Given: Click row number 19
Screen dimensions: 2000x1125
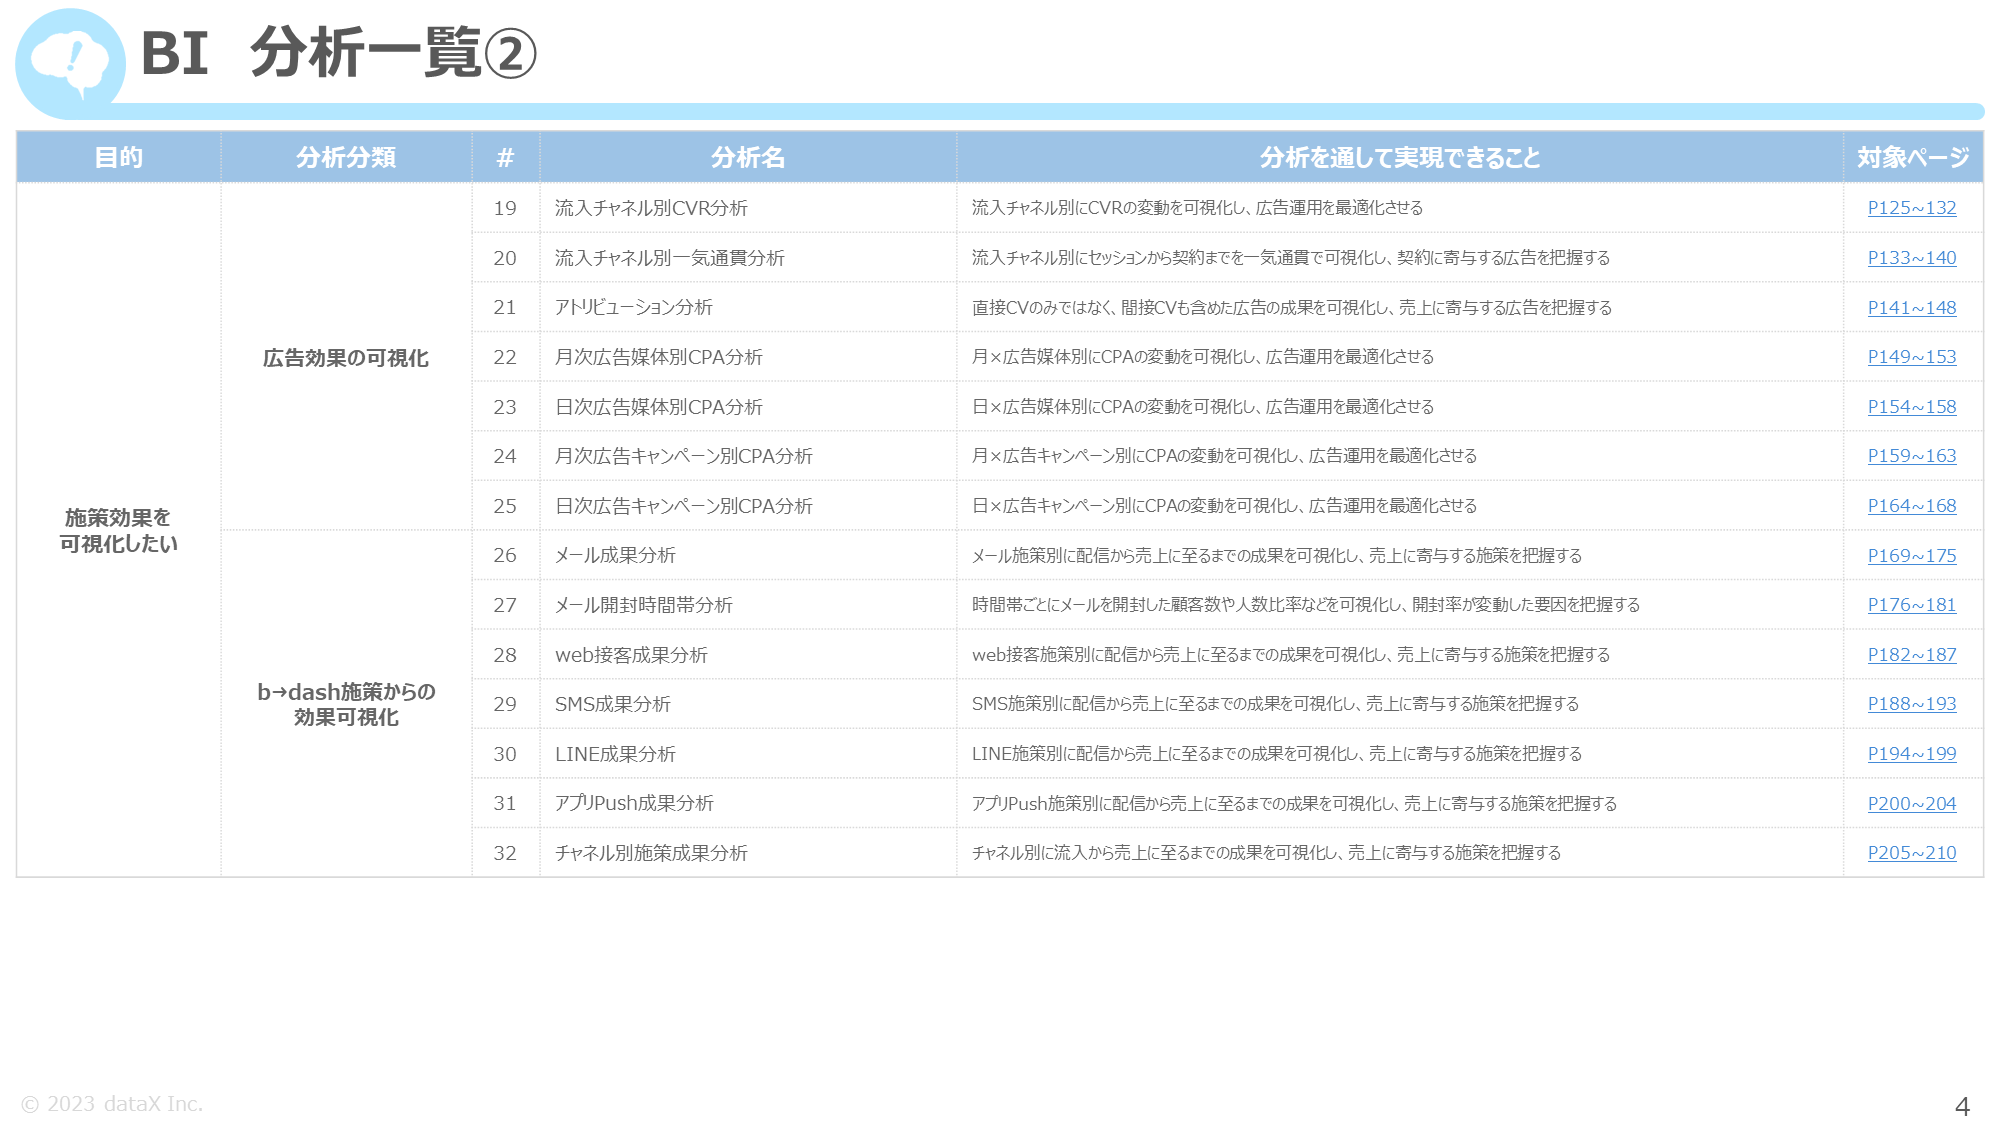Looking at the screenshot, I should pyautogui.click(x=505, y=208).
